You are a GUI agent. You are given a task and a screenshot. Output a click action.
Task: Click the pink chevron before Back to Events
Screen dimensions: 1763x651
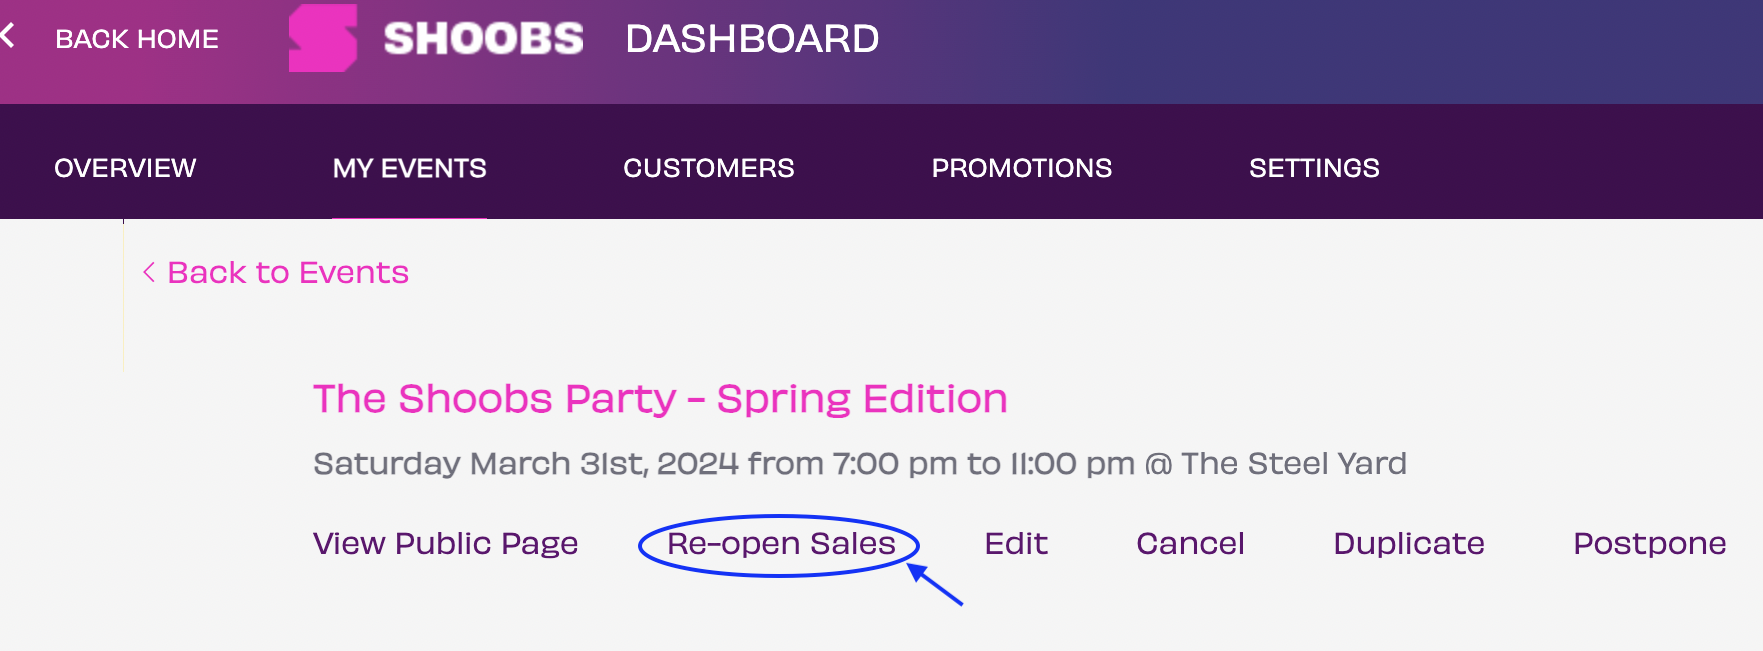pyautogui.click(x=149, y=272)
